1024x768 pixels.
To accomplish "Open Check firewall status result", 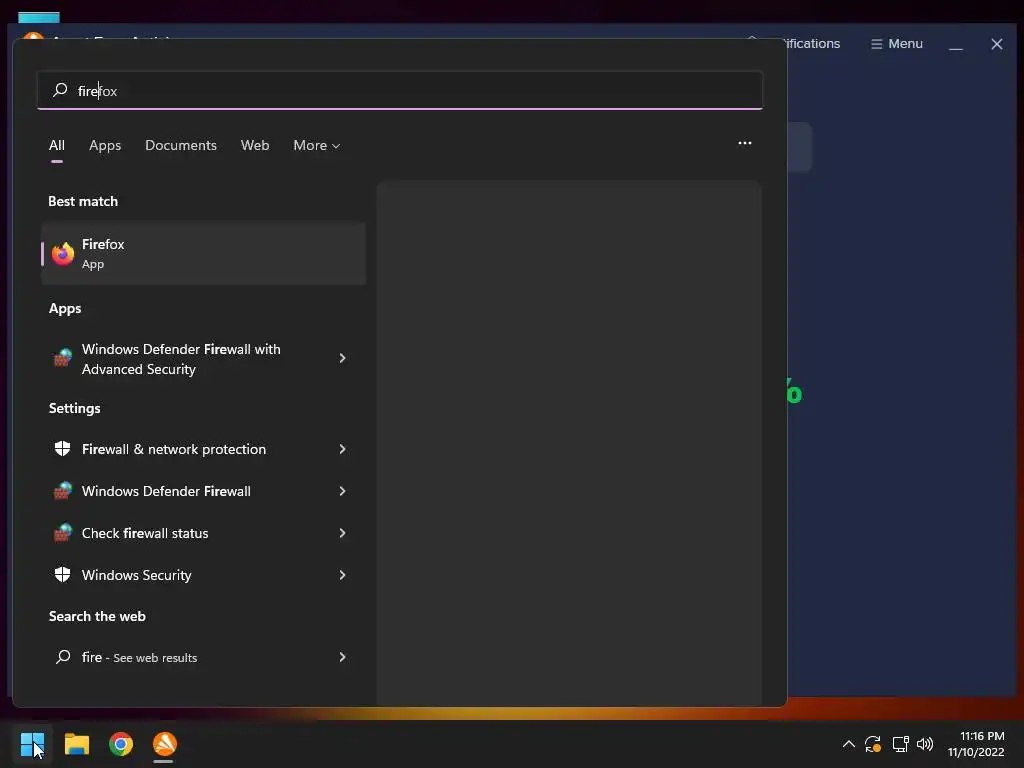I will pyautogui.click(x=203, y=533).
